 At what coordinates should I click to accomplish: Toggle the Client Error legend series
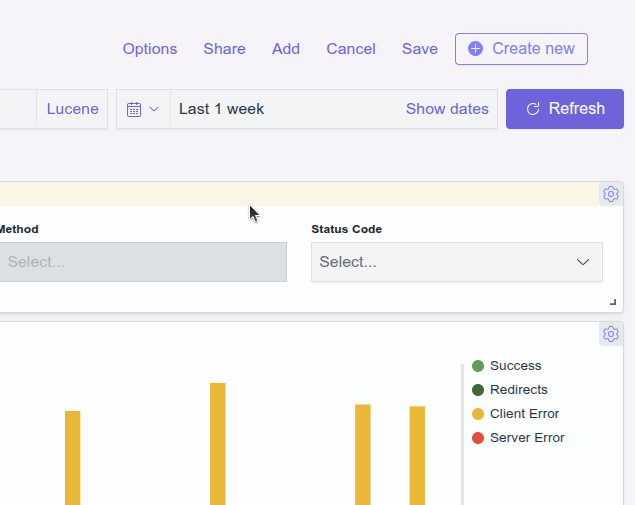pyautogui.click(x=524, y=414)
